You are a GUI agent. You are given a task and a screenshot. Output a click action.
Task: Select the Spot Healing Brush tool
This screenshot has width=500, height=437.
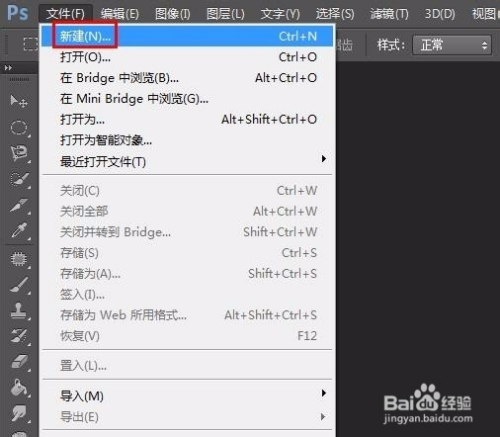[x=19, y=259]
